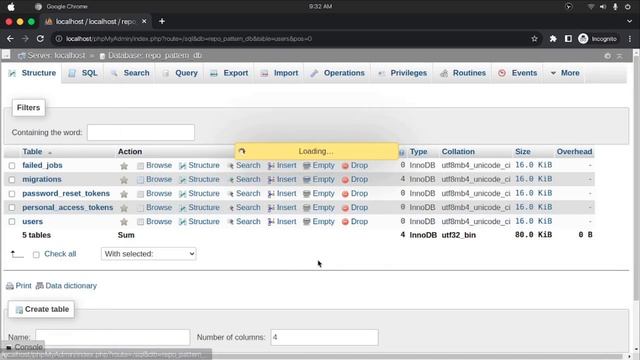
Task: Open the Routines tab
Action: [463, 73]
